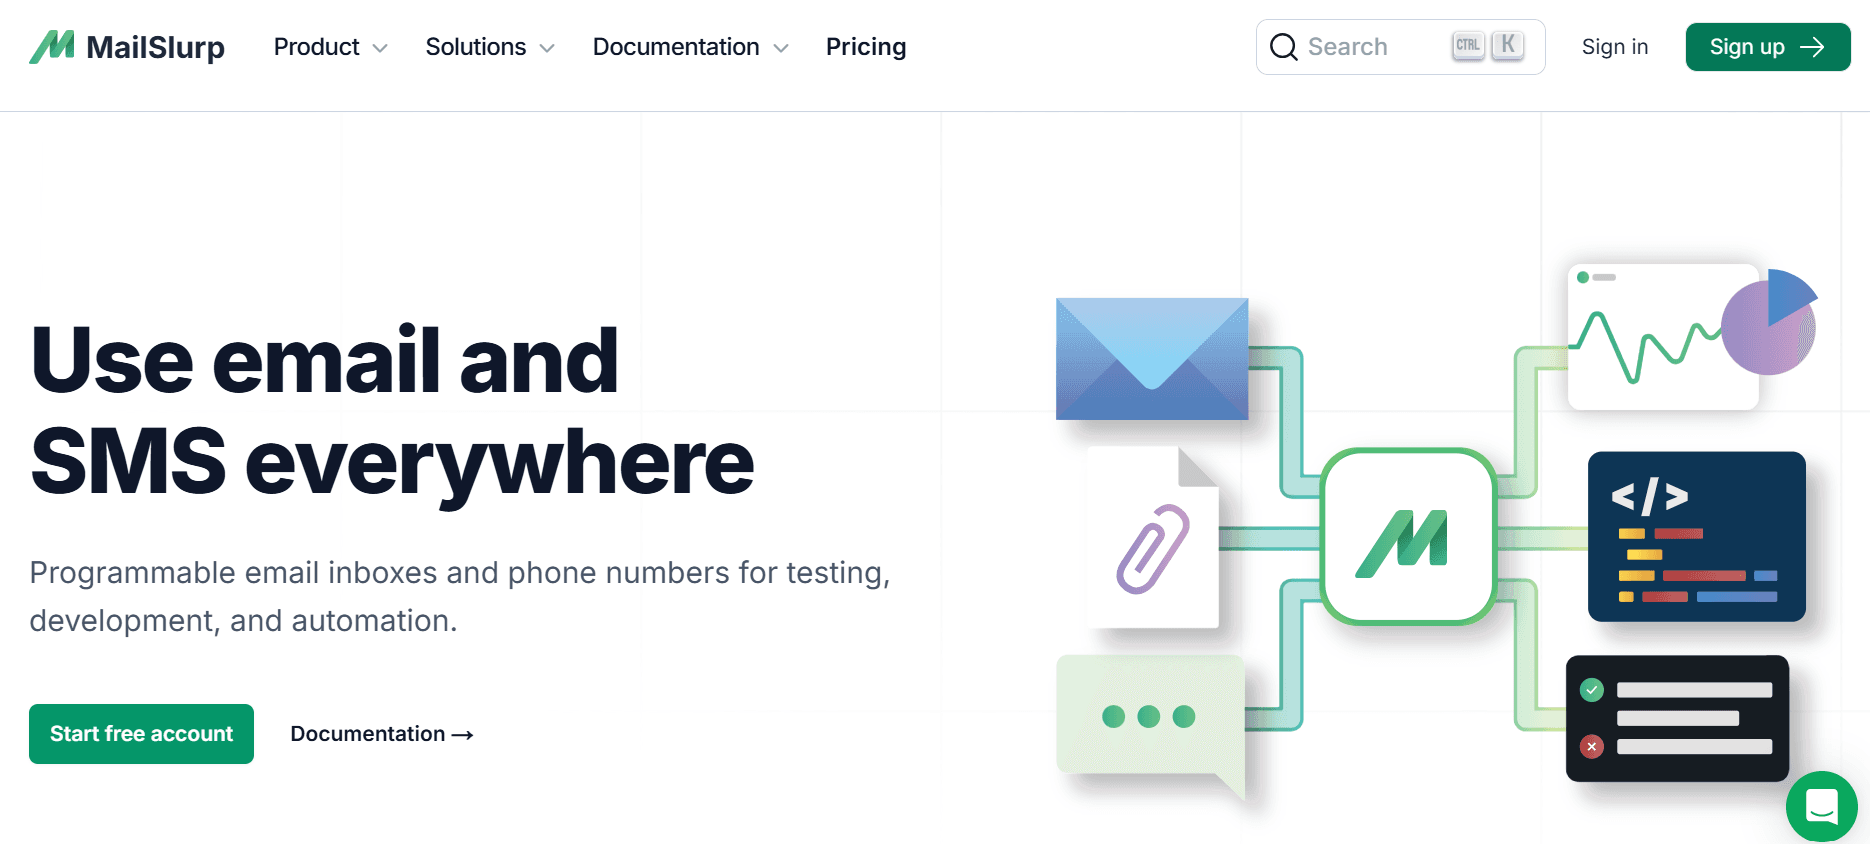1870x844 pixels.
Task: Click the Start free account button
Action: (x=141, y=734)
